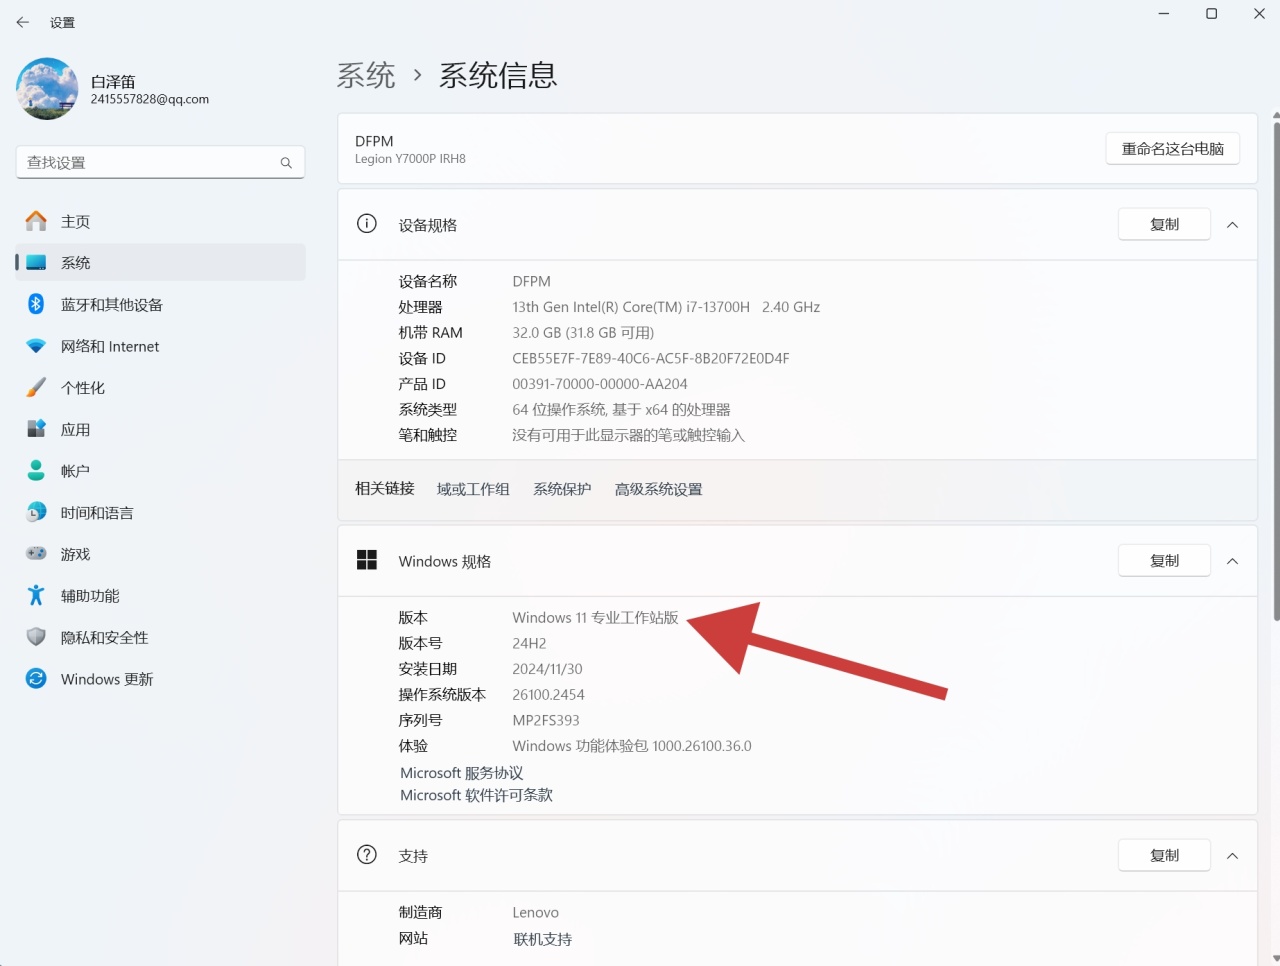This screenshot has width=1280, height=966.
Task: Click the account email 2415557828@qq.com
Action: 150,99
